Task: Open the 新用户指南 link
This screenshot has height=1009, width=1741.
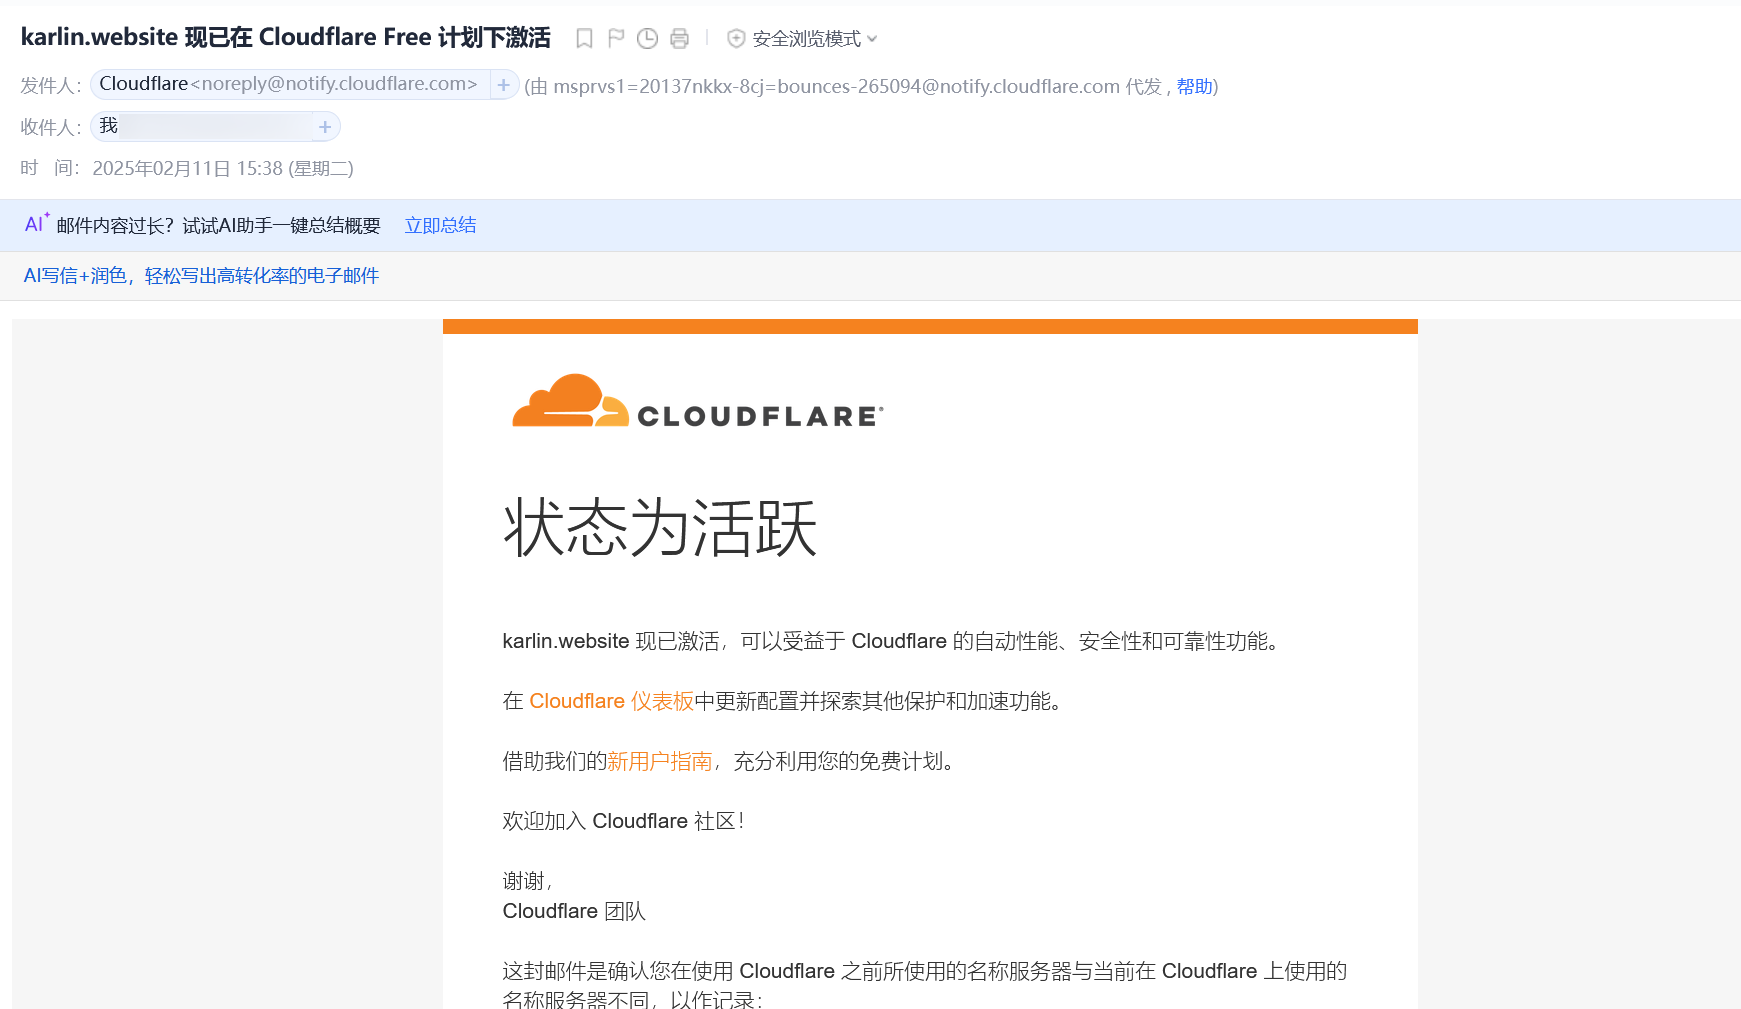Action: pos(660,761)
